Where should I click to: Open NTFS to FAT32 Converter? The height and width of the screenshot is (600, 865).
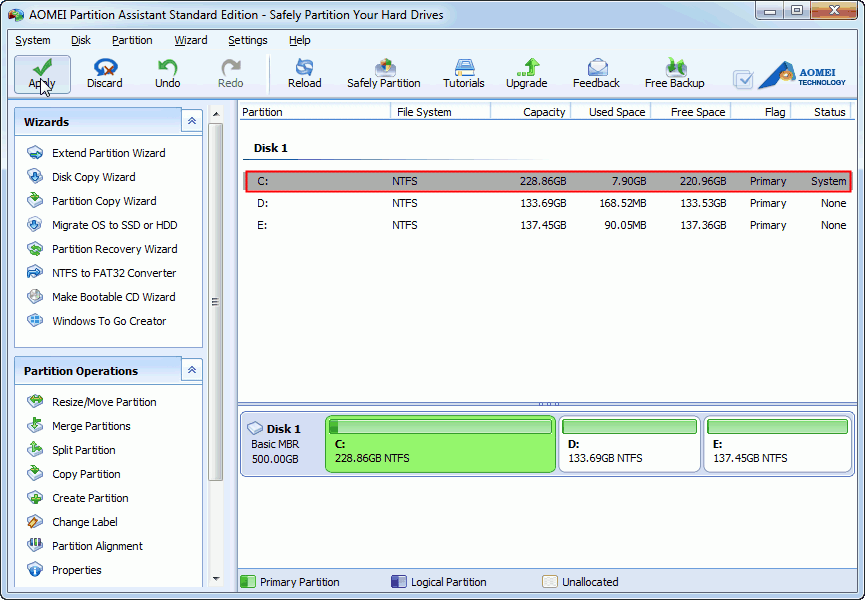102,273
